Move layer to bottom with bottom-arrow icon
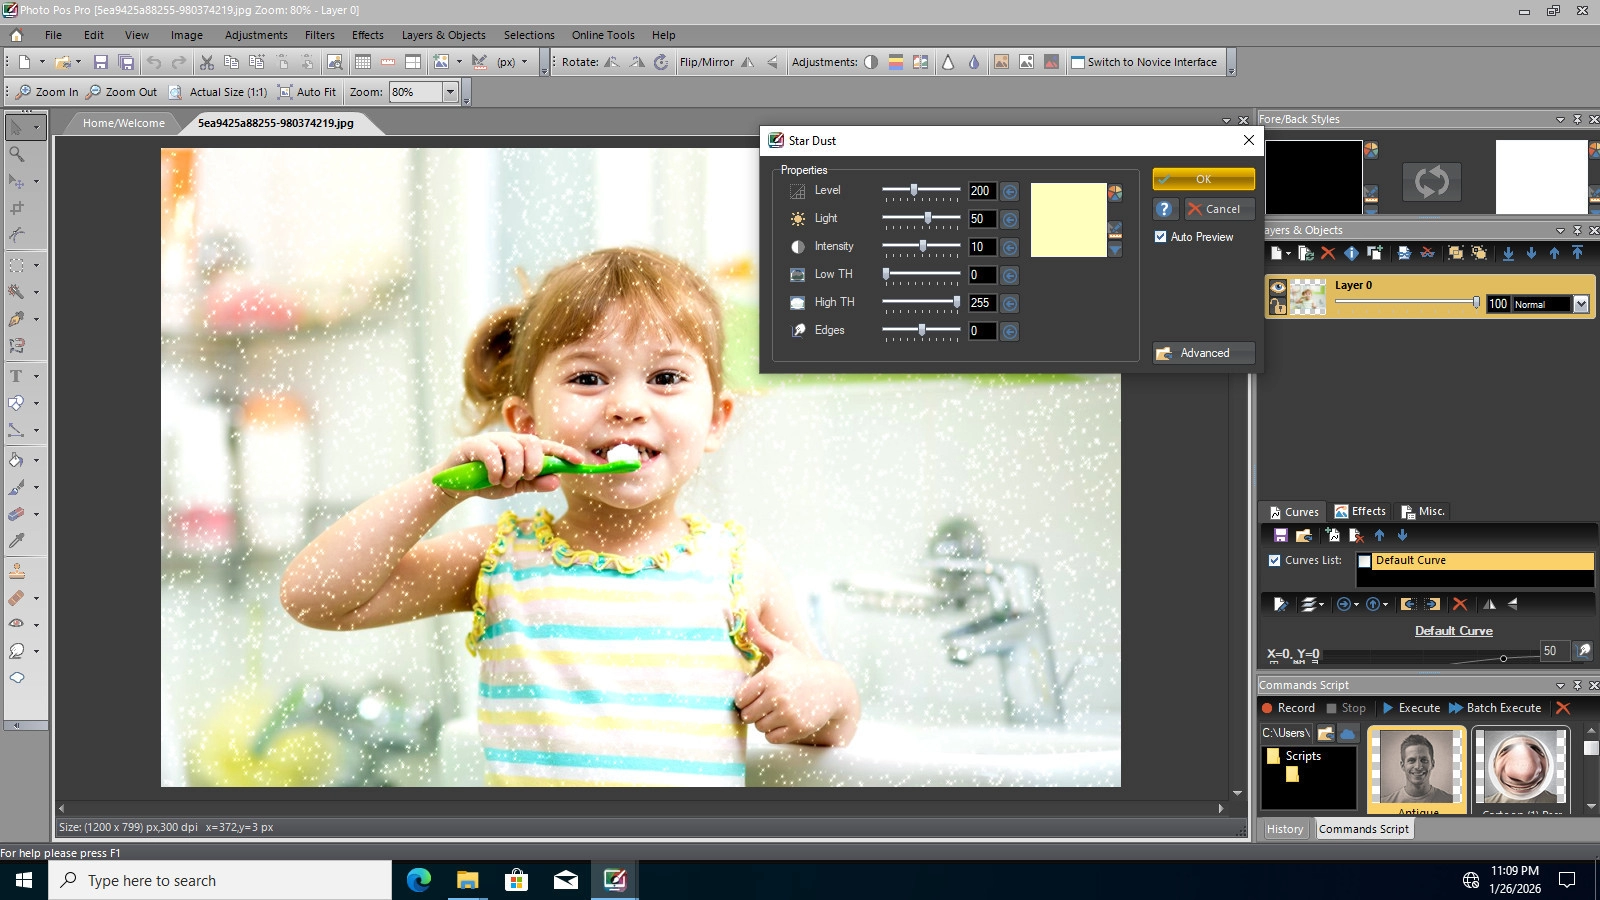 (x=1508, y=253)
